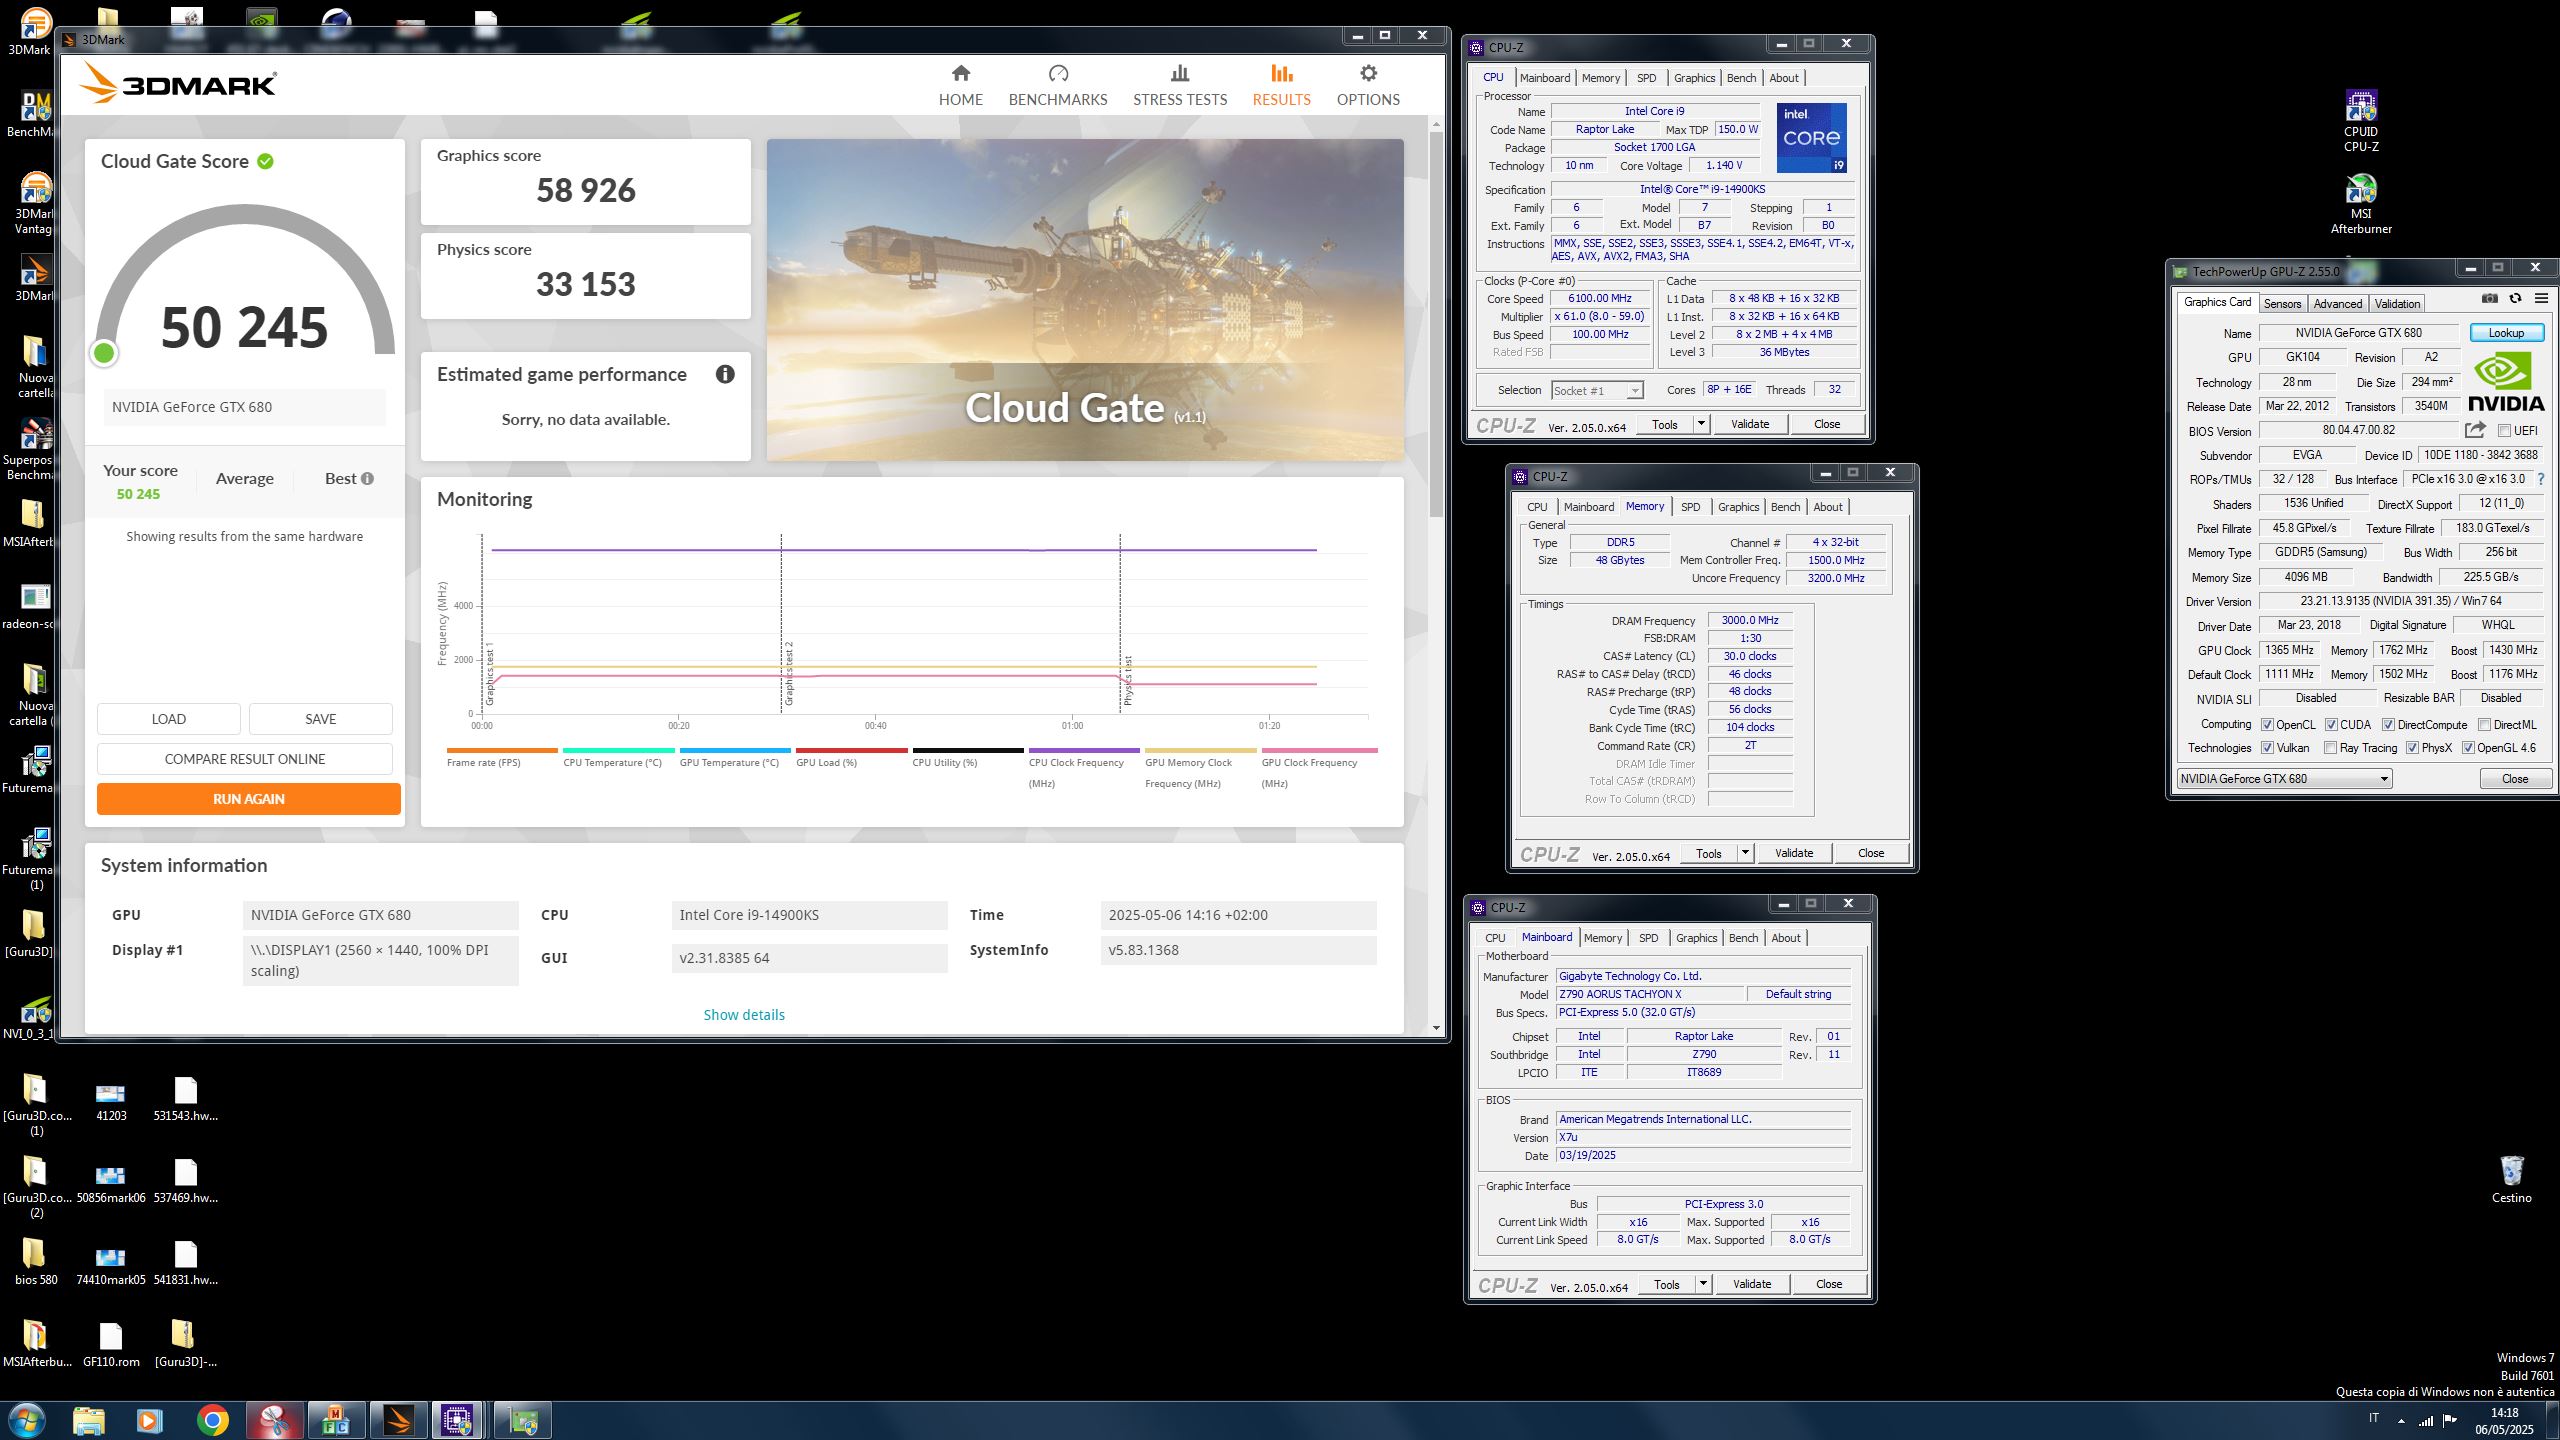Expand the Tools arrow in the Mainboard tab window
2560x1440 pixels.
click(1702, 1284)
